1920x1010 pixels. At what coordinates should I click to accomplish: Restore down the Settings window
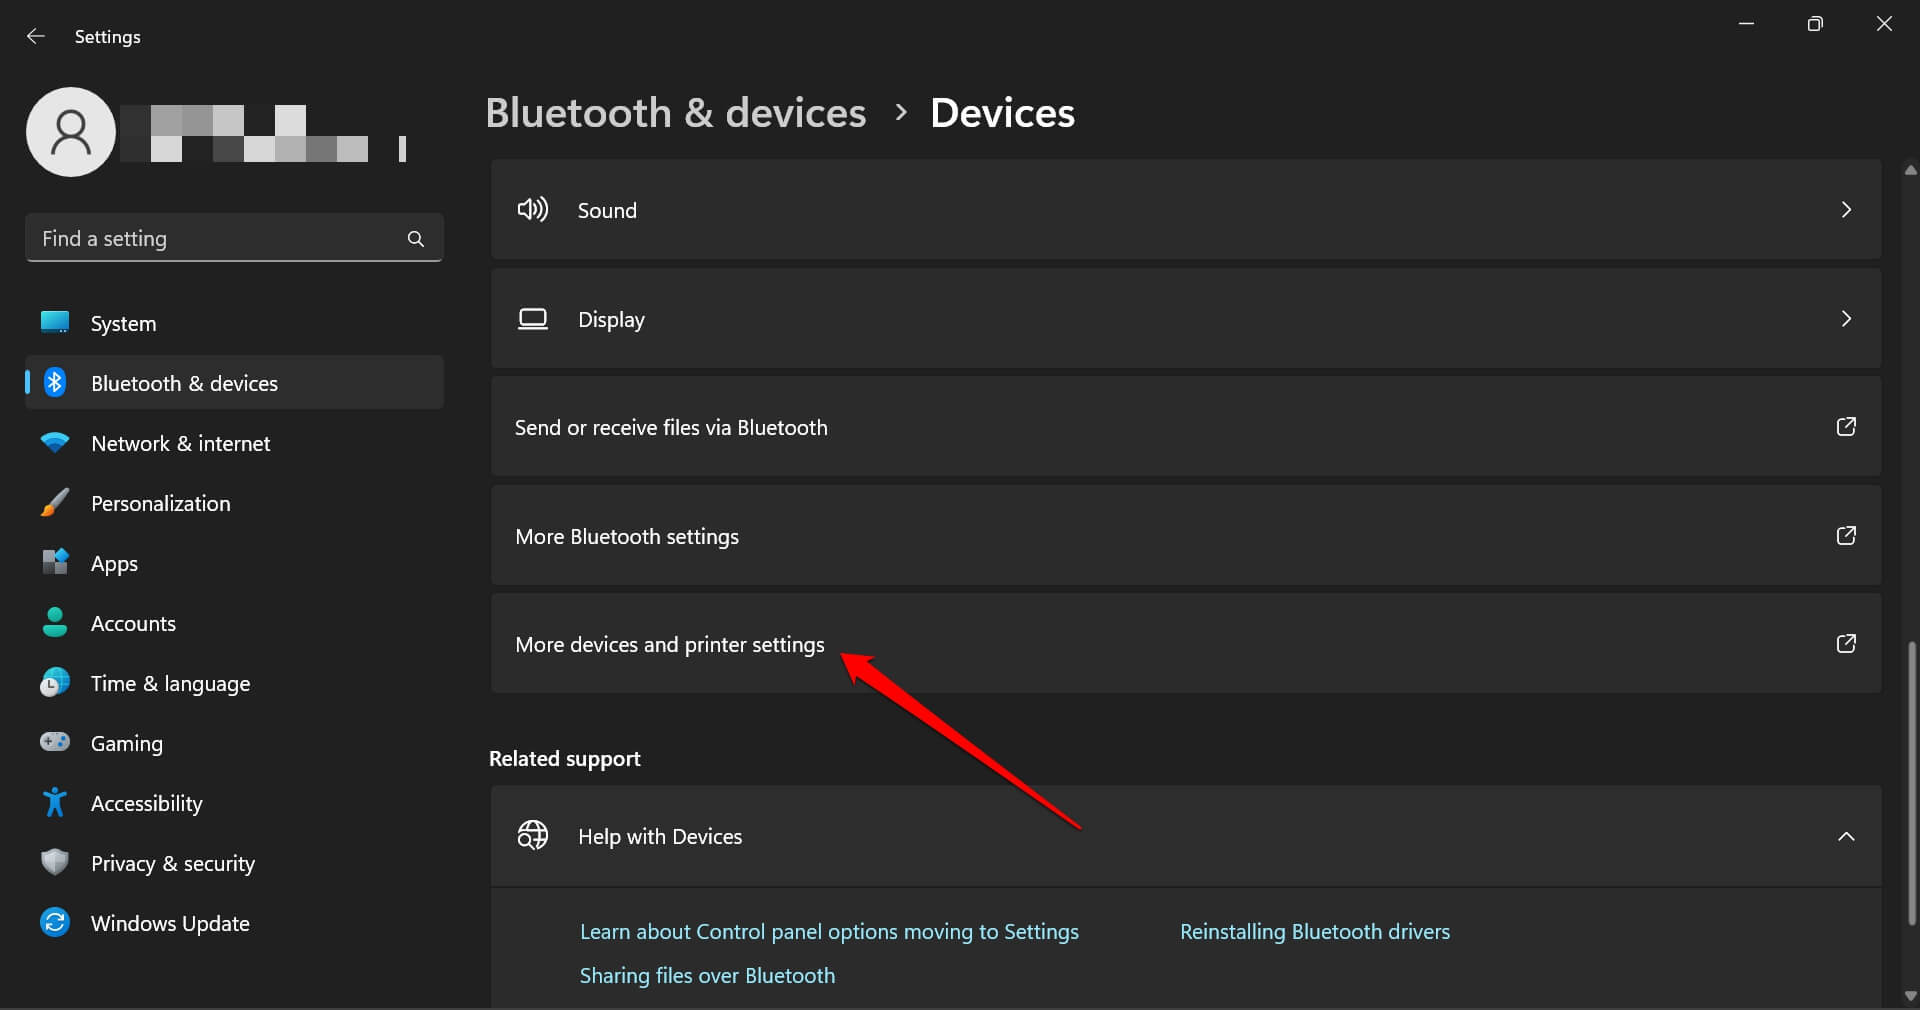tap(1815, 24)
